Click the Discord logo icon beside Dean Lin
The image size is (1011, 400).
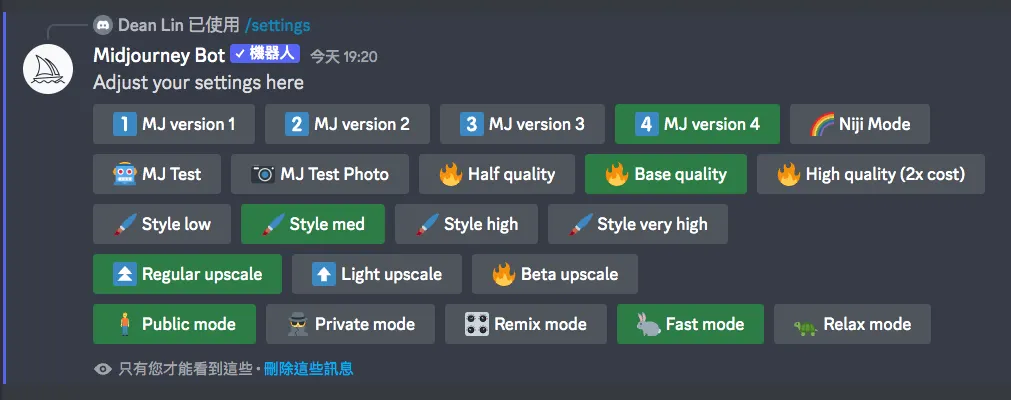pyautogui.click(x=103, y=25)
